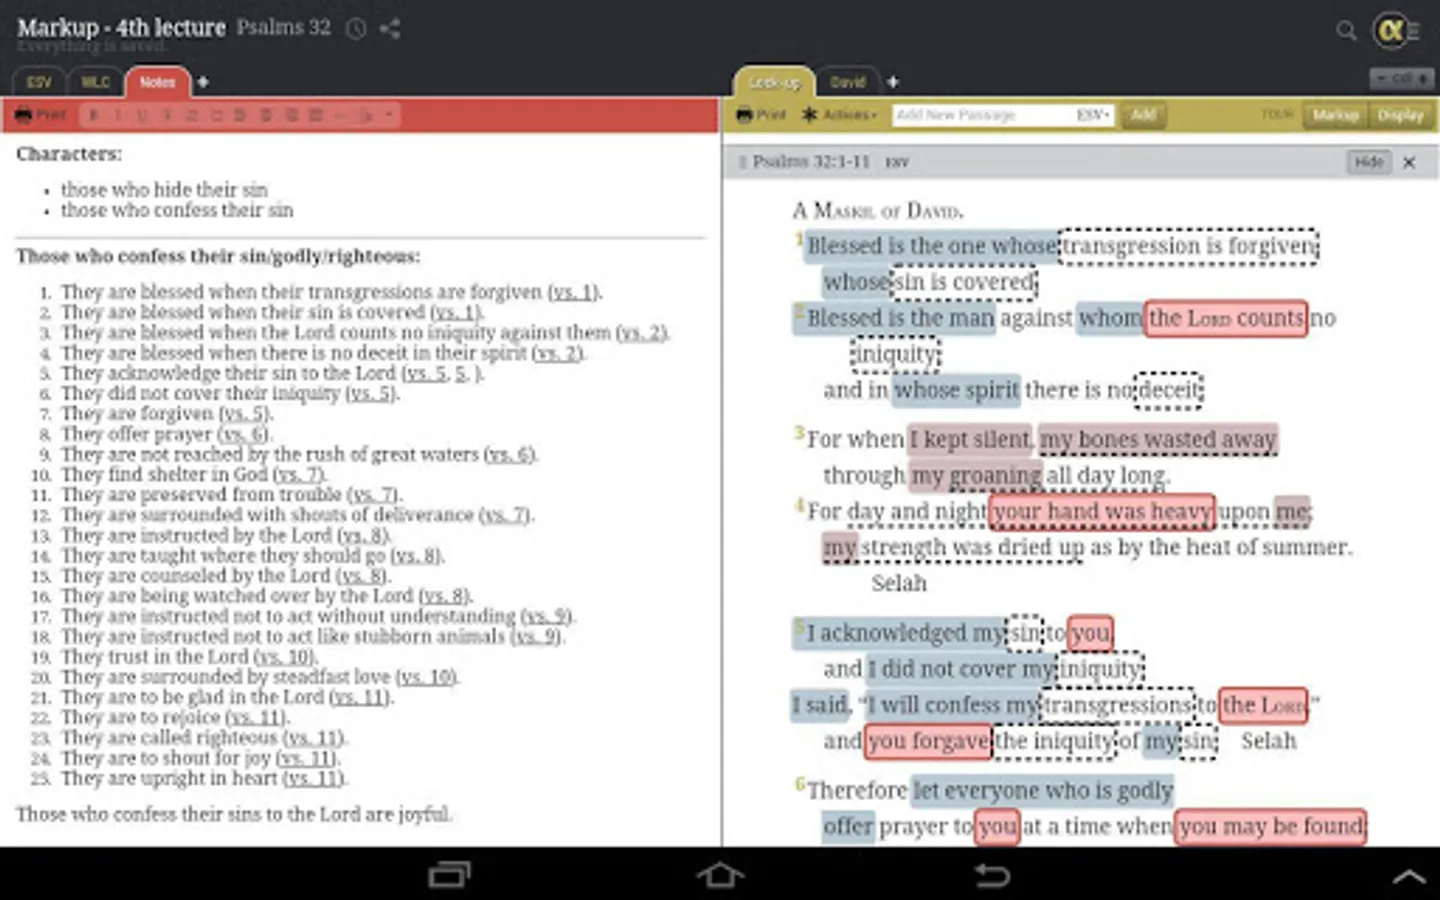Click highlighted phrase 'my bones wasted away'

pos(1157,439)
